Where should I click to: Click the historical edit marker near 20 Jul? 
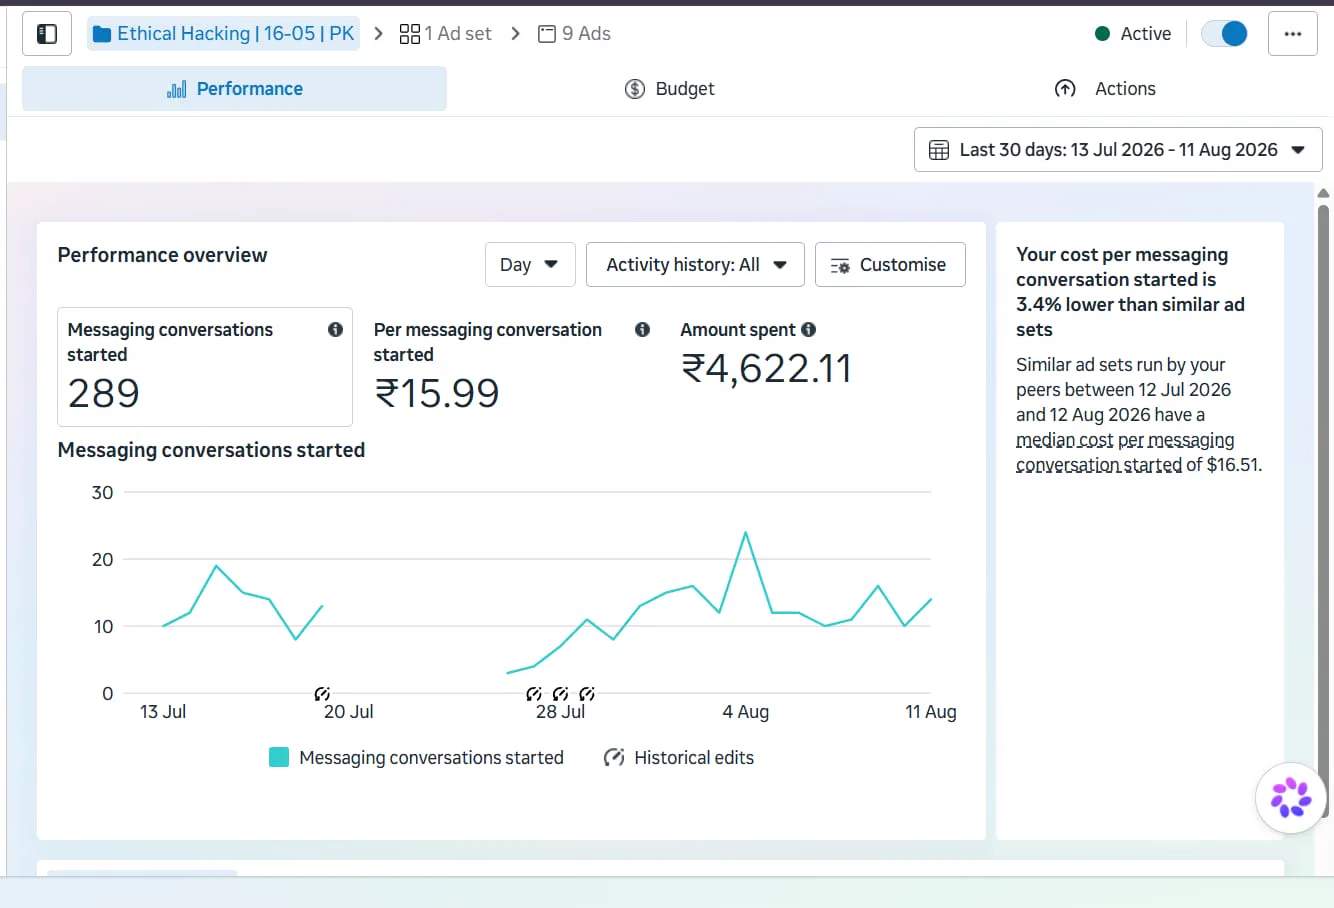pyautogui.click(x=322, y=693)
